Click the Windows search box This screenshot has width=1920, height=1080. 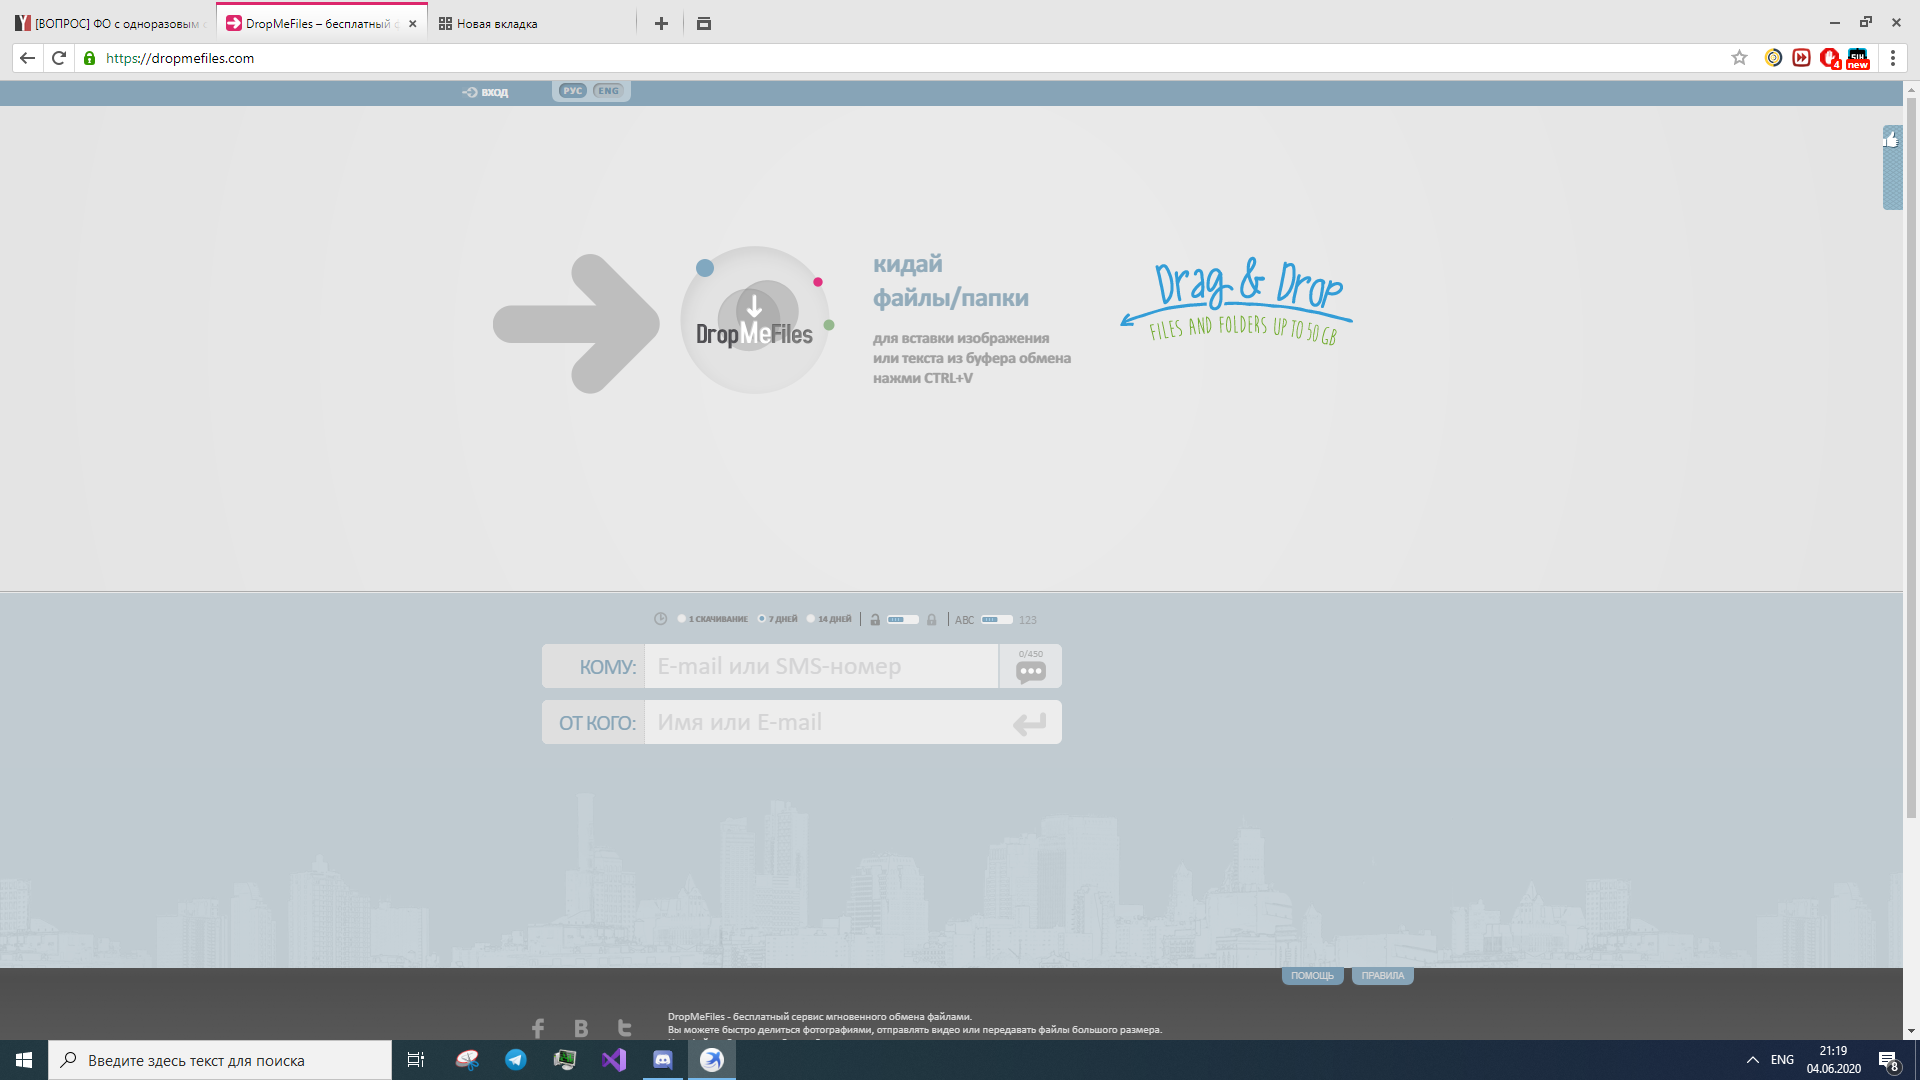[x=220, y=1060]
